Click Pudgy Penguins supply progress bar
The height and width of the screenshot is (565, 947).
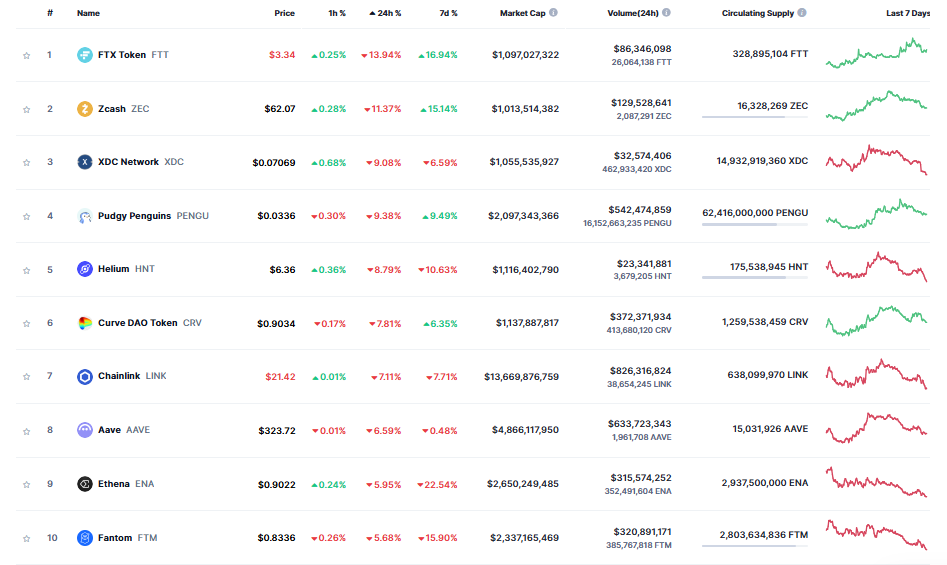pos(755,225)
